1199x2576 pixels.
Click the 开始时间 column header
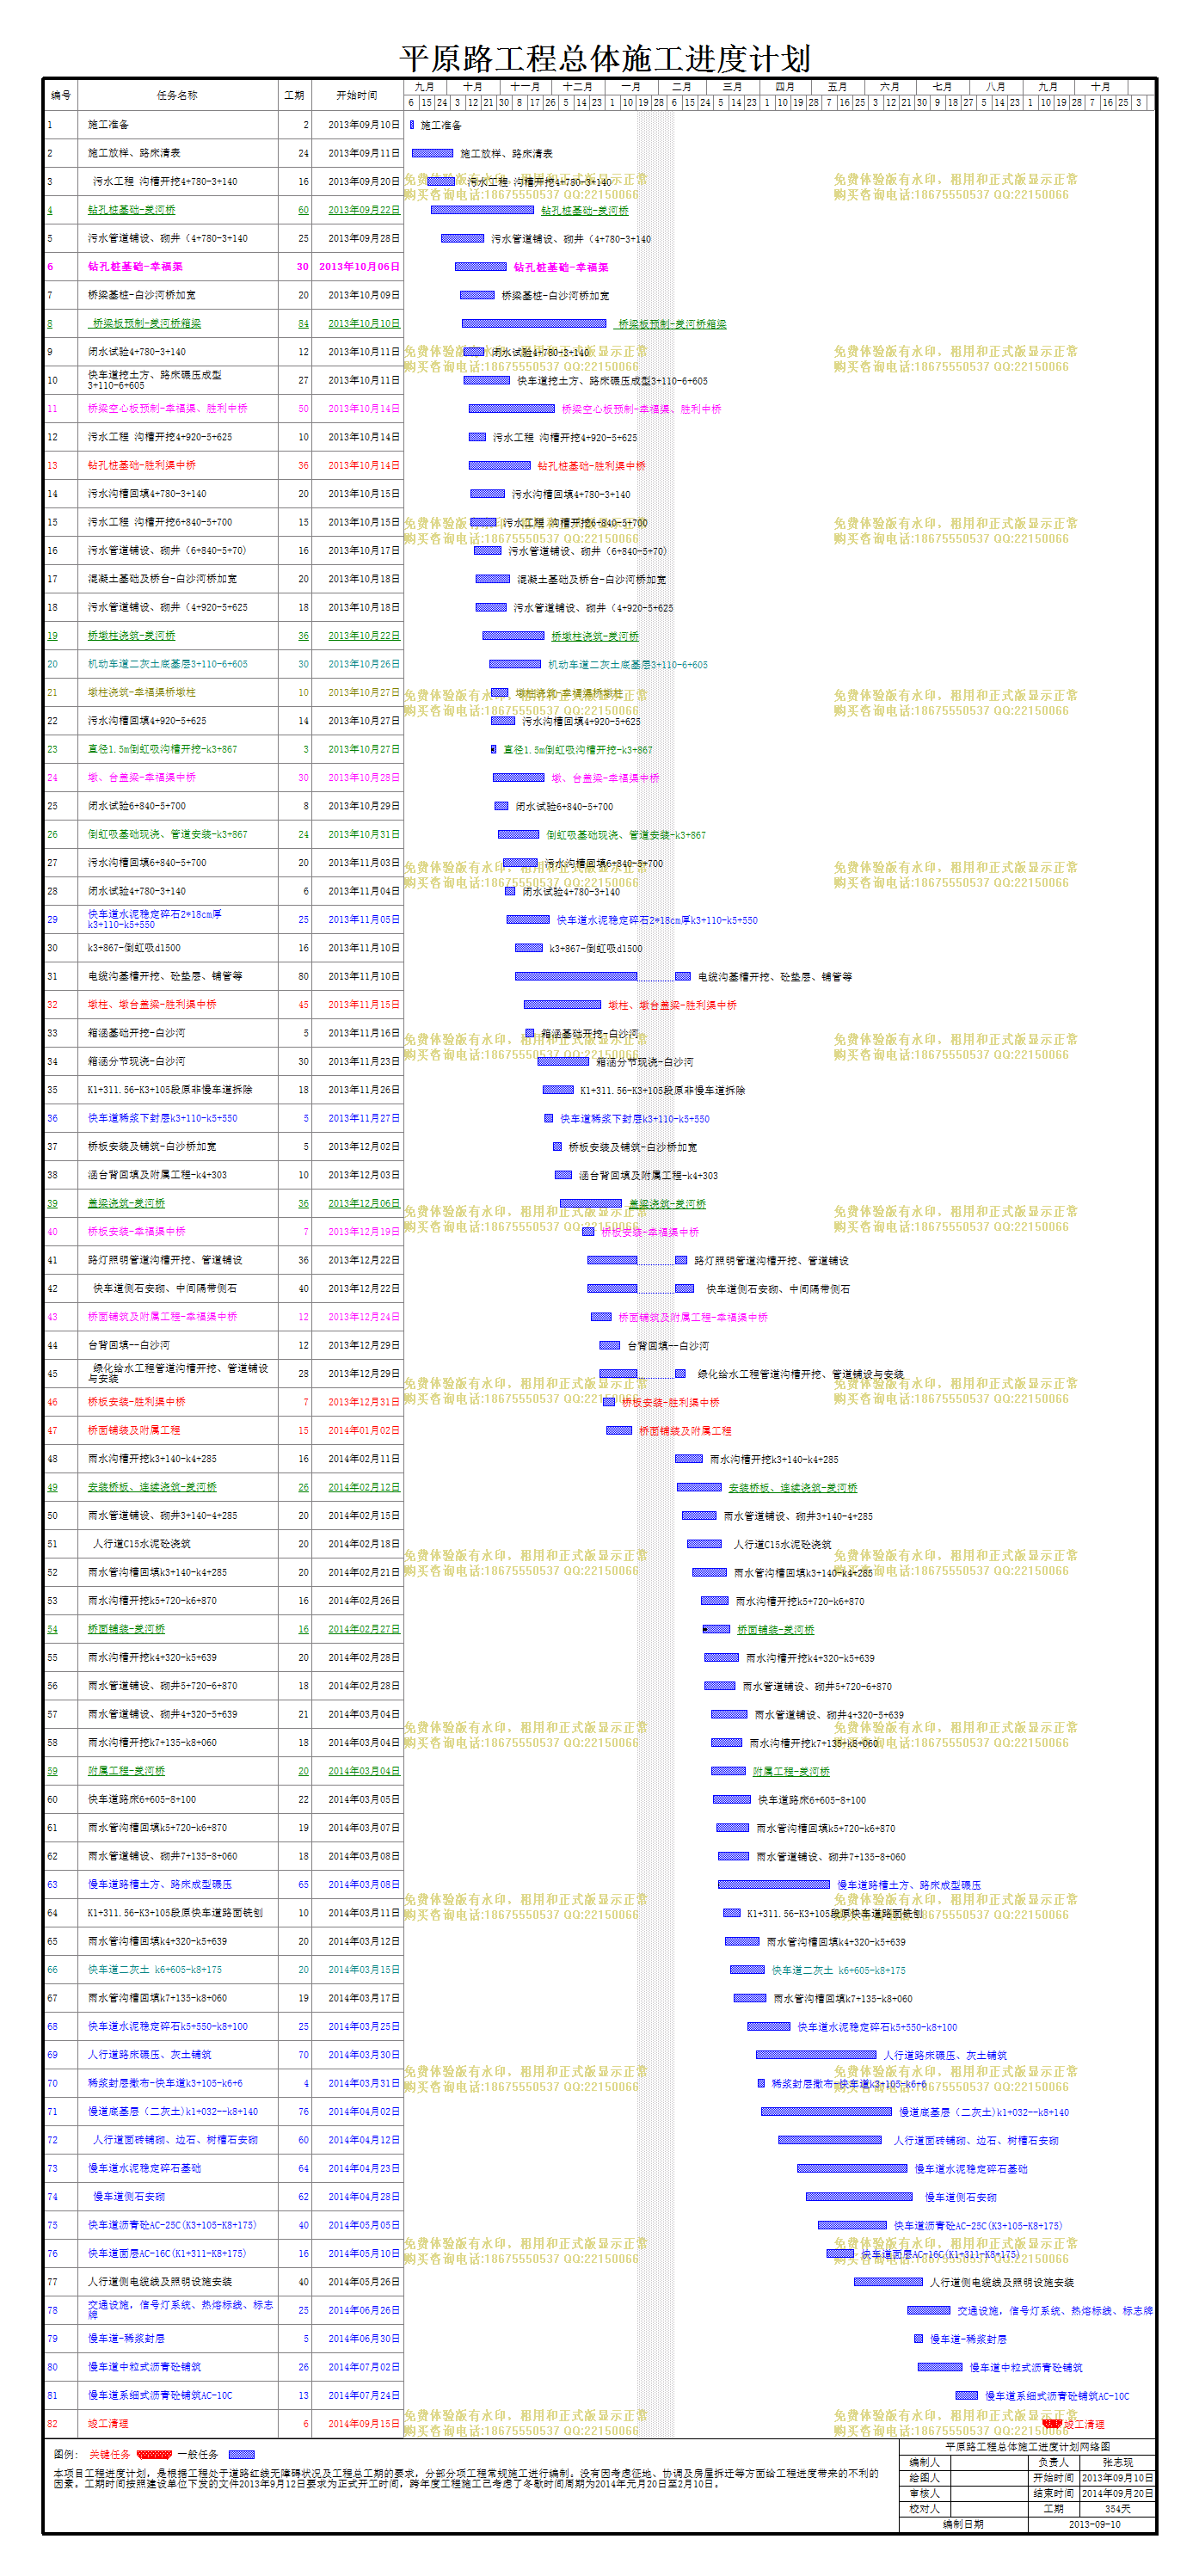(357, 96)
